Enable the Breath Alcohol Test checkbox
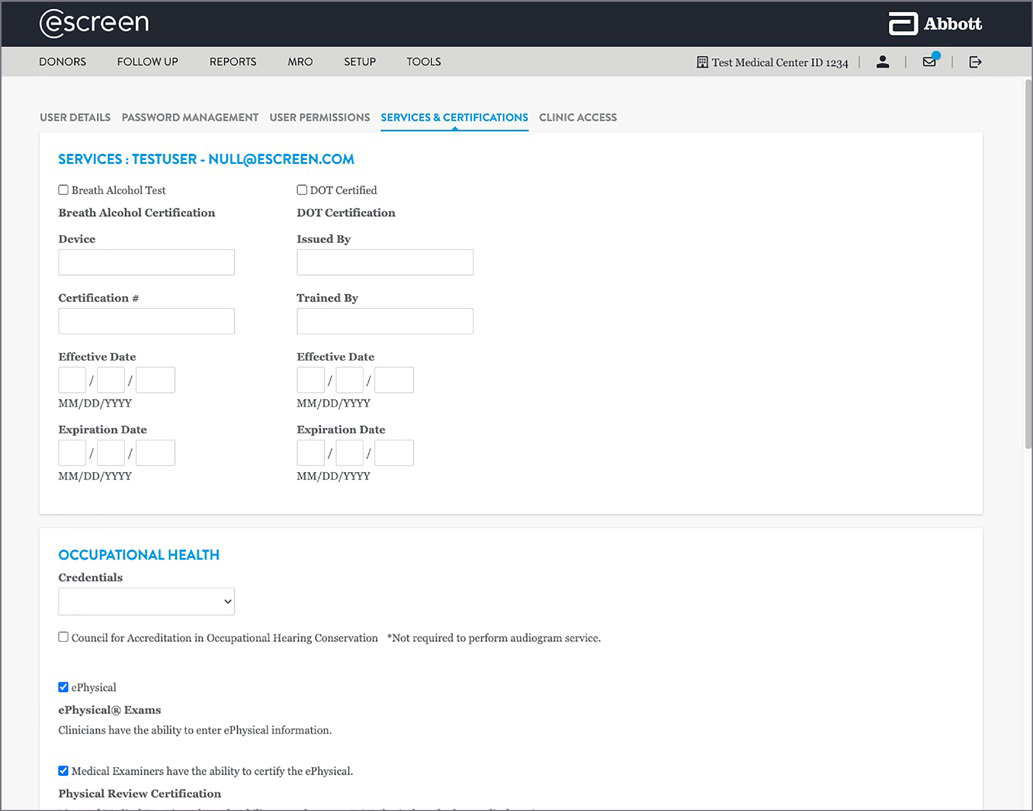The image size is (1033, 811). click(64, 190)
